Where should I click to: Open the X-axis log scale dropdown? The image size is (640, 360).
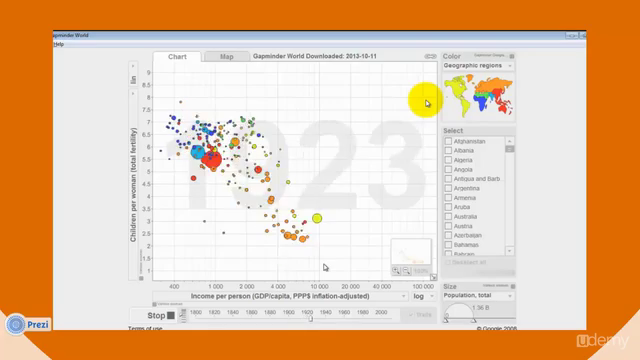coord(423,296)
